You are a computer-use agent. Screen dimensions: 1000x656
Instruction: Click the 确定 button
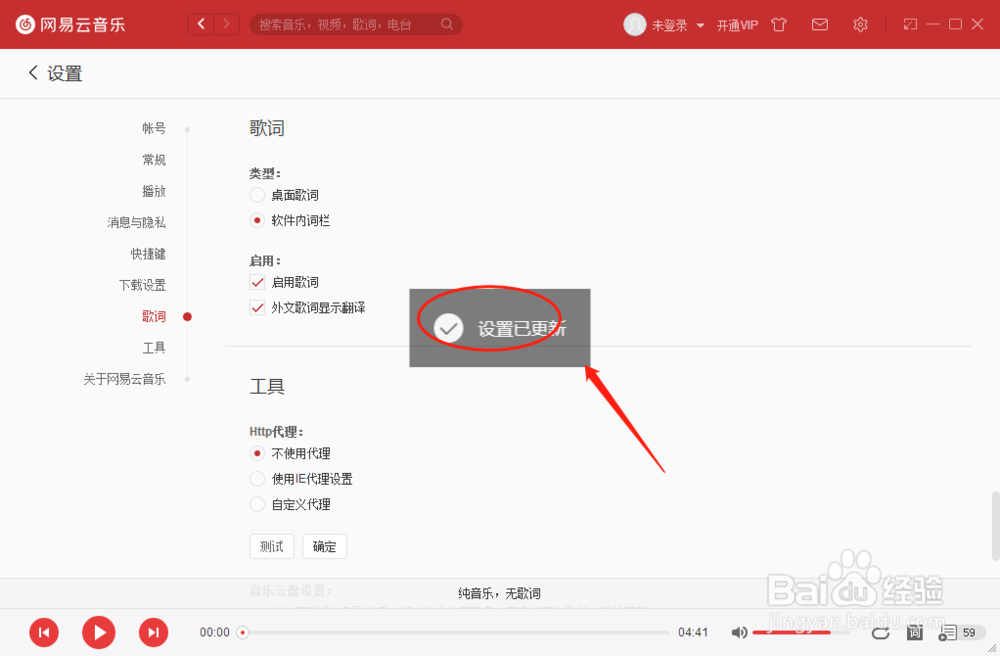point(325,546)
